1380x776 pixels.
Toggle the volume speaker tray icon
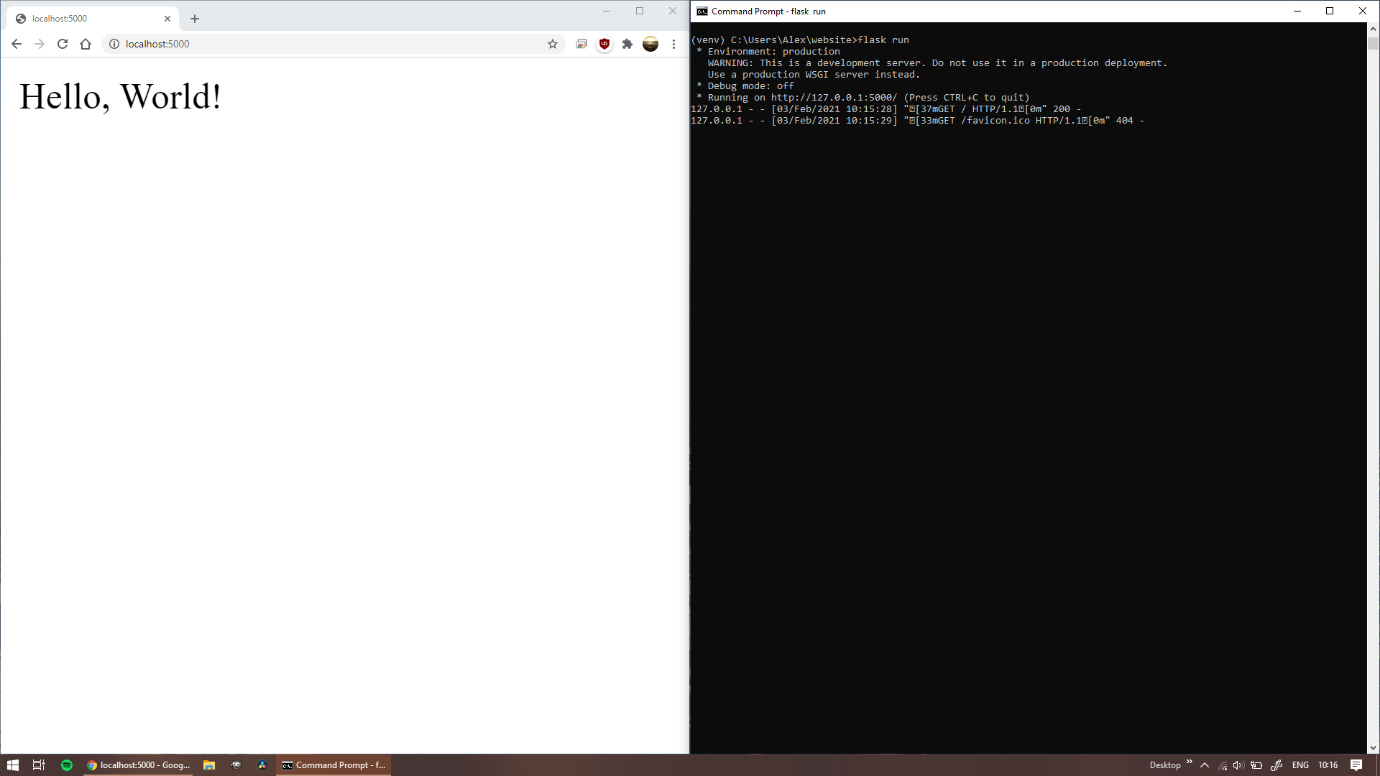click(x=1238, y=765)
